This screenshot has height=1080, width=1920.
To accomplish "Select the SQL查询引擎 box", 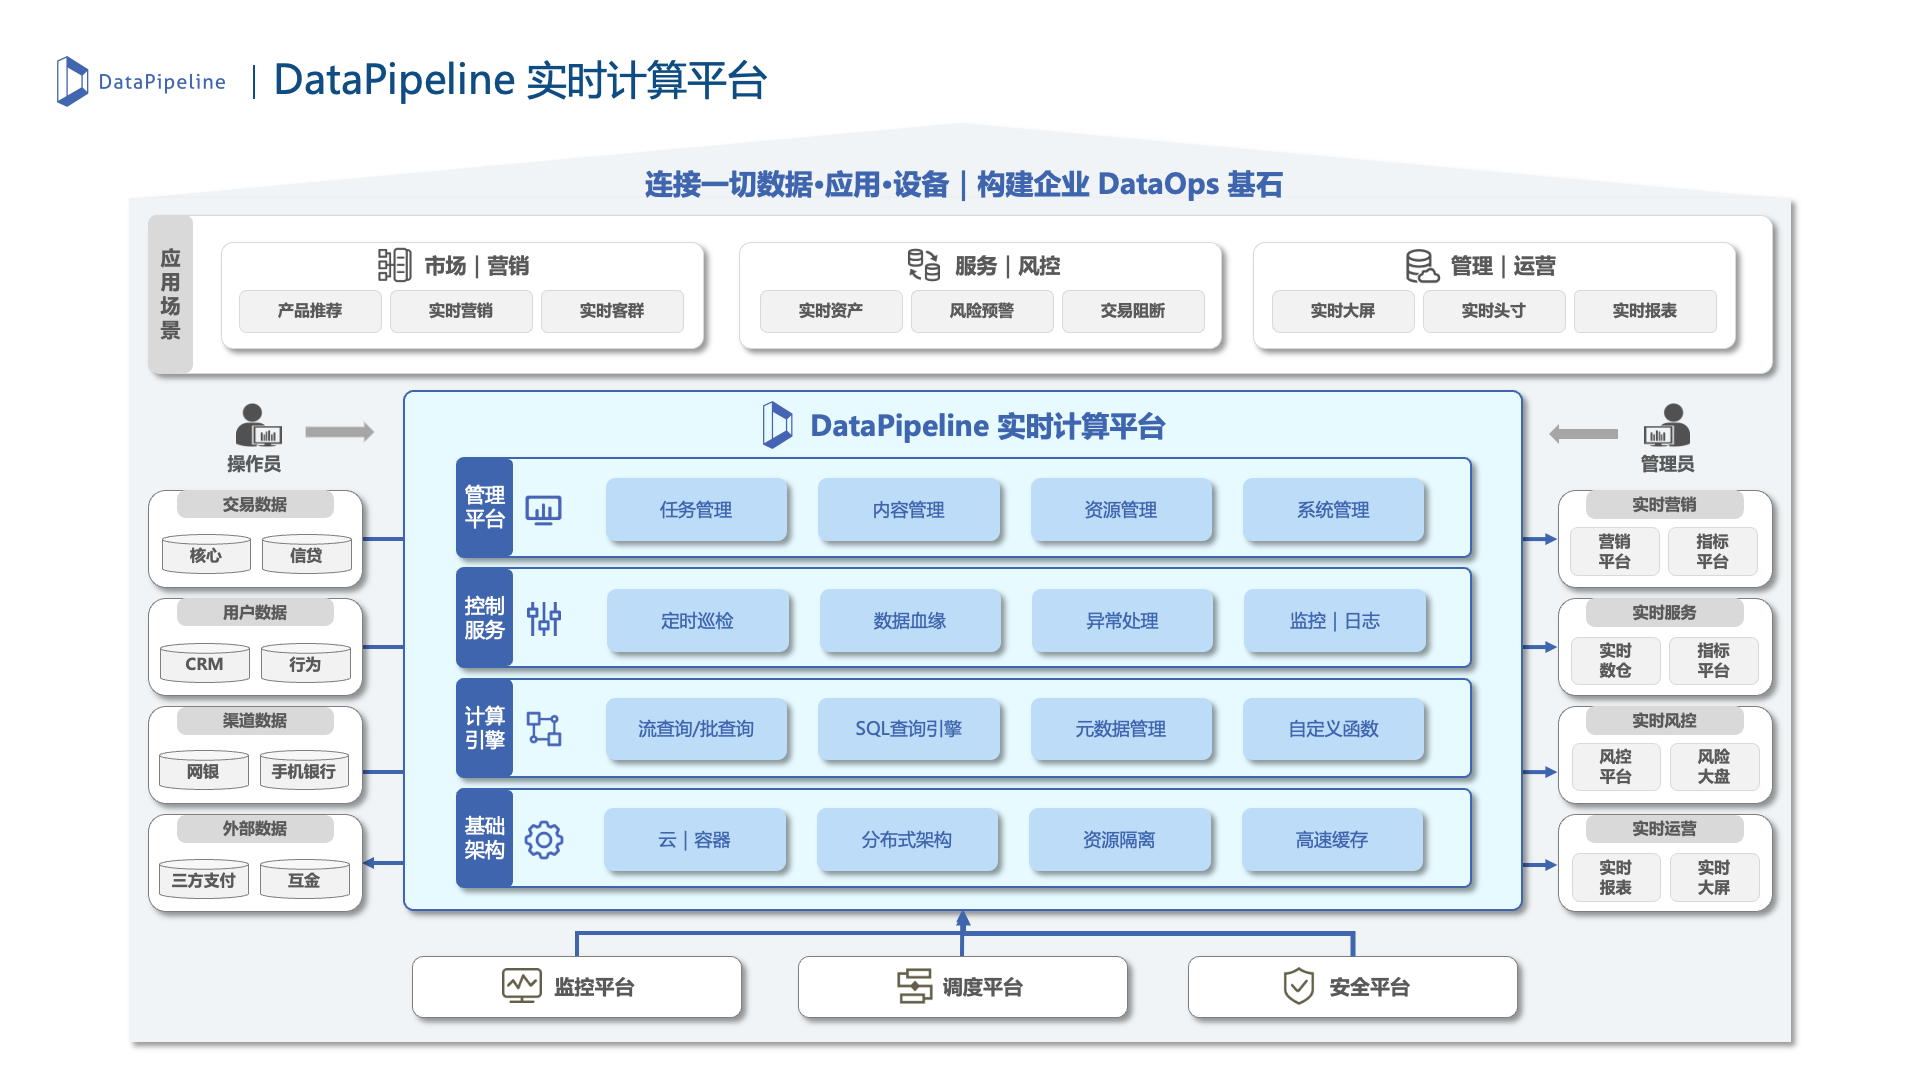I will pyautogui.click(x=908, y=729).
